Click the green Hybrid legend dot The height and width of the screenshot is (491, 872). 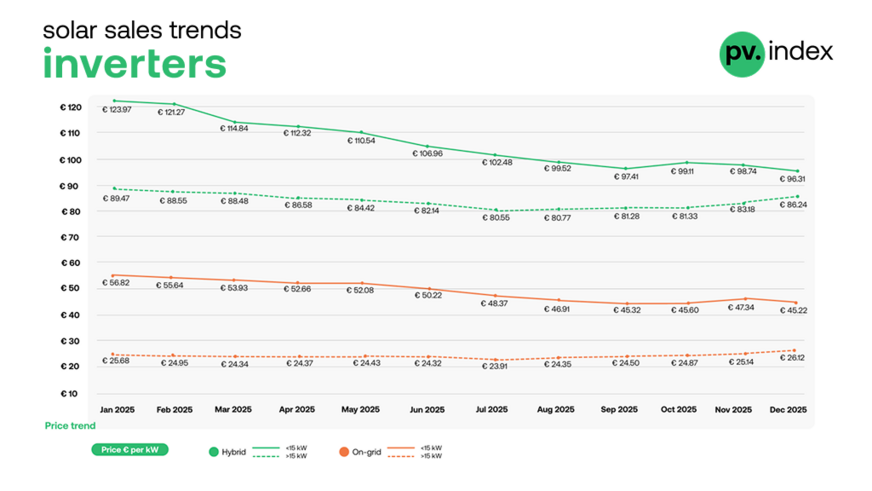point(212,451)
